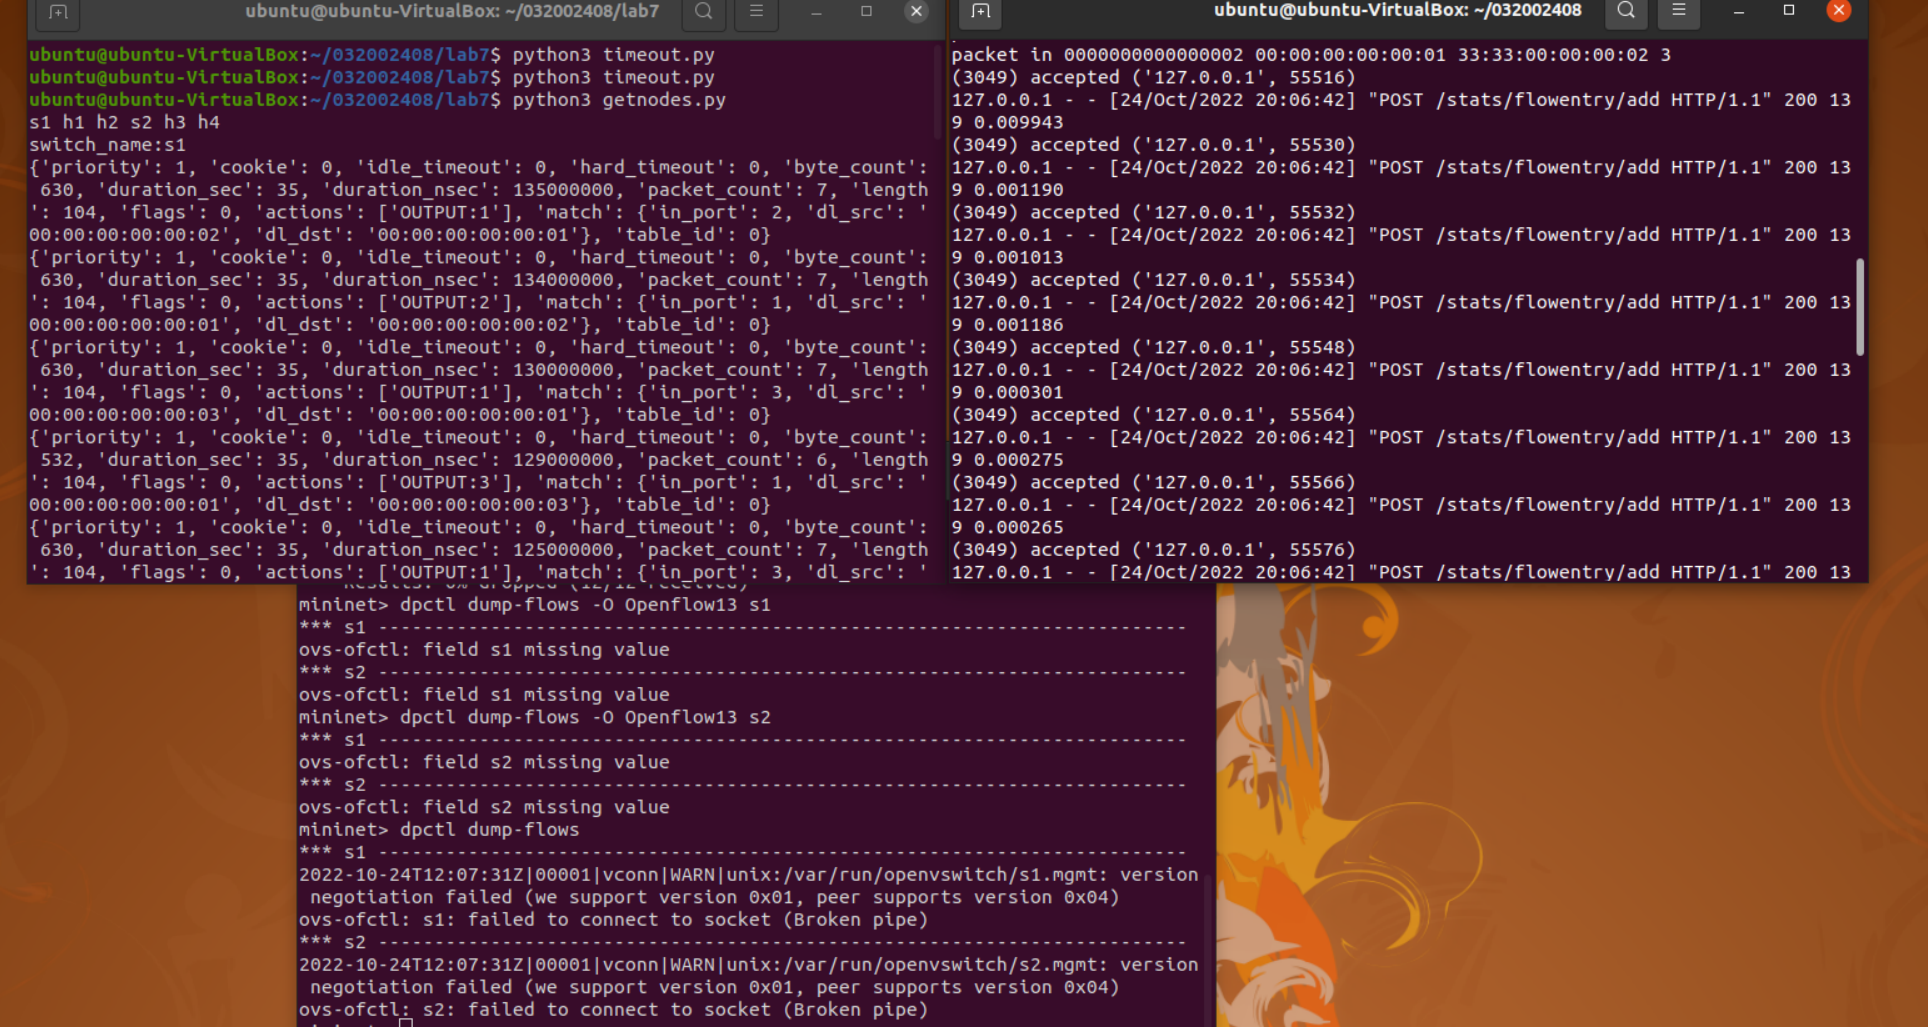The width and height of the screenshot is (1928, 1027).
Task: Click the 'python3 getnodes.py' command line
Action: pyautogui.click(x=377, y=100)
